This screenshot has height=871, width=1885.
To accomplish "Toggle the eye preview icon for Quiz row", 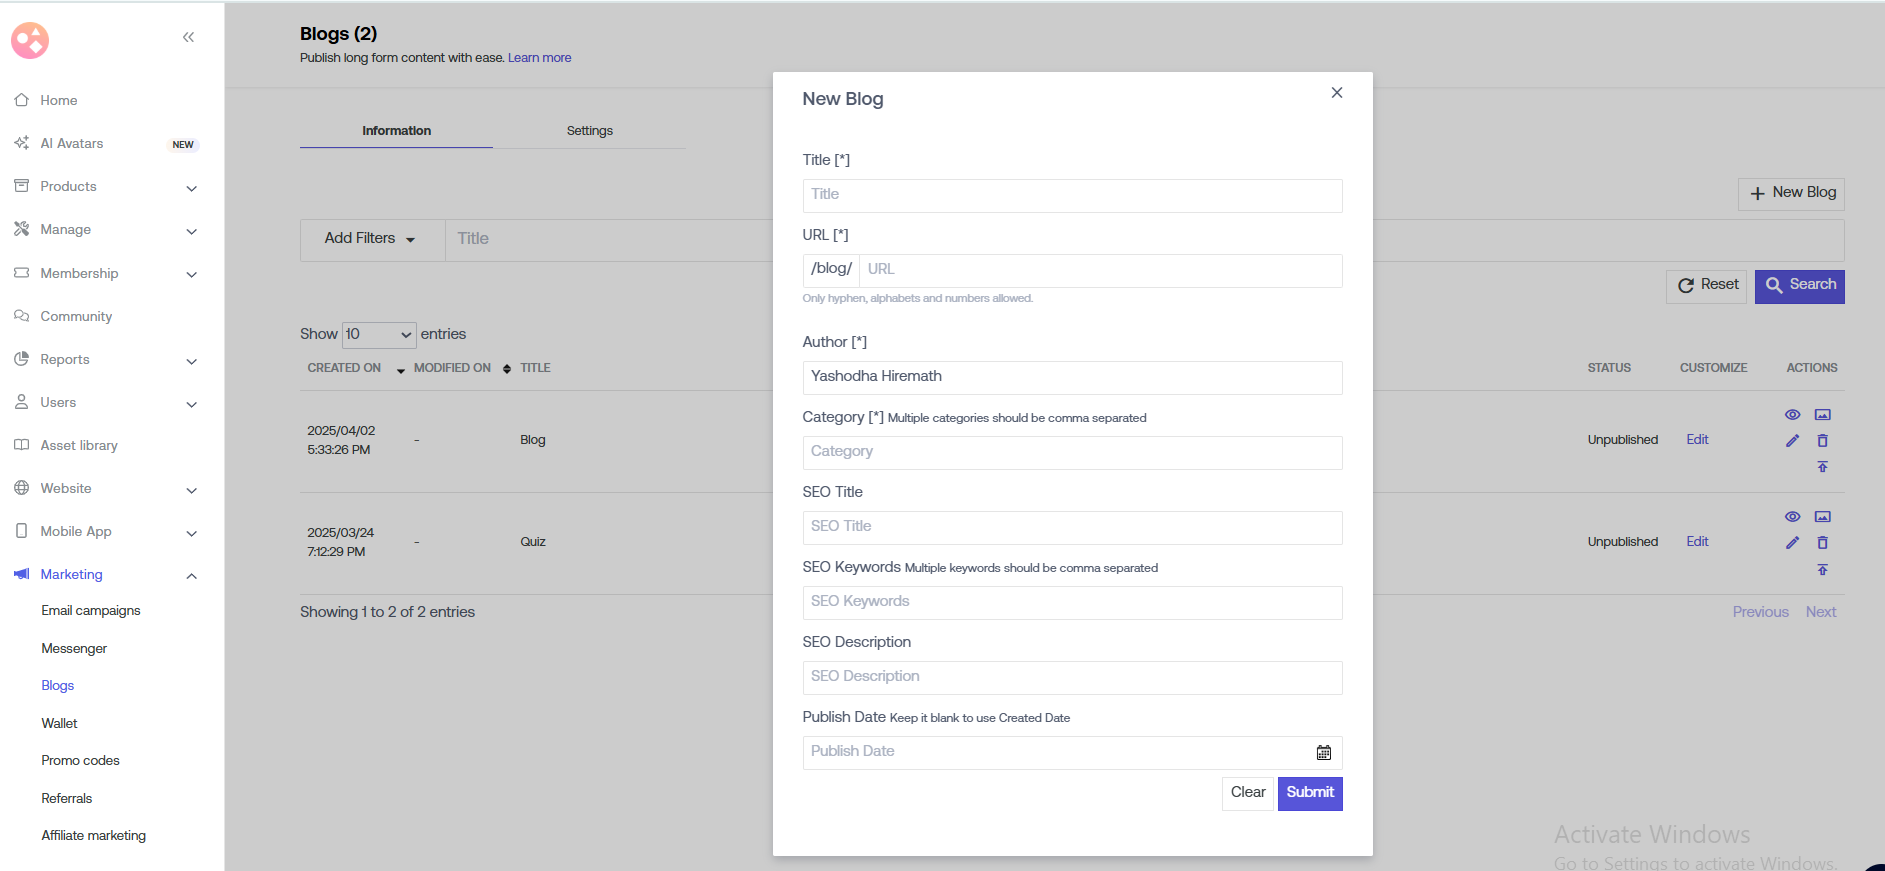I will [x=1792, y=517].
